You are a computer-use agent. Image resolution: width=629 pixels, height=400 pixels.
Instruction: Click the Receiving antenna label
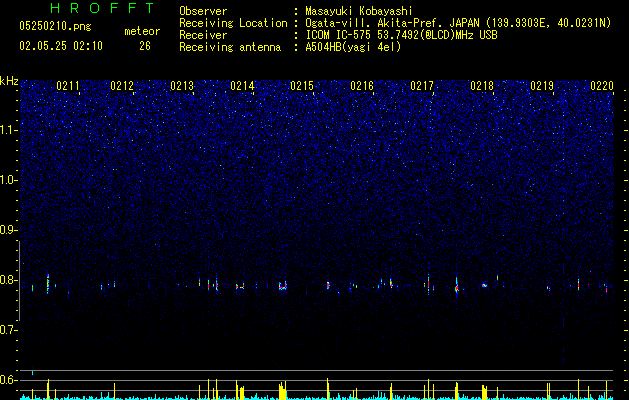[230, 47]
